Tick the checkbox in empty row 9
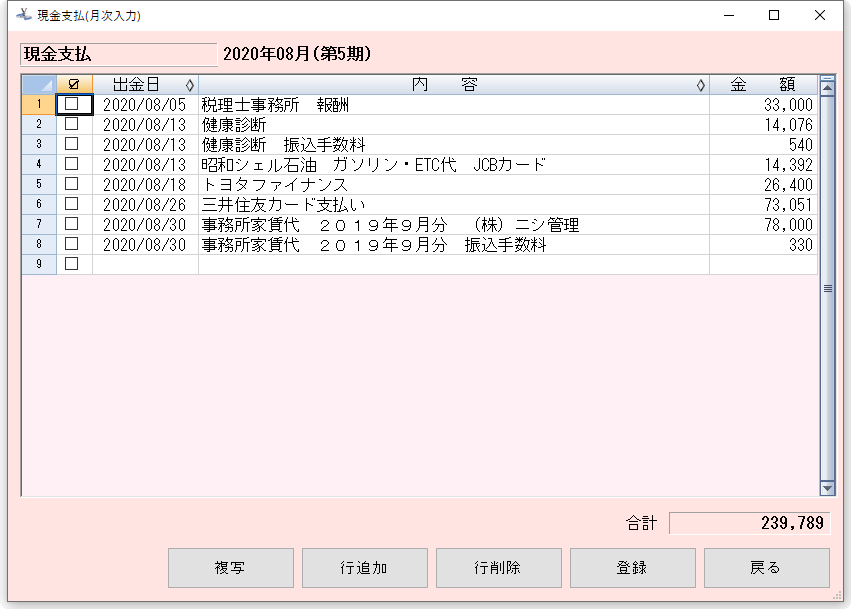The height and width of the screenshot is (609, 851). pos(72,264)
